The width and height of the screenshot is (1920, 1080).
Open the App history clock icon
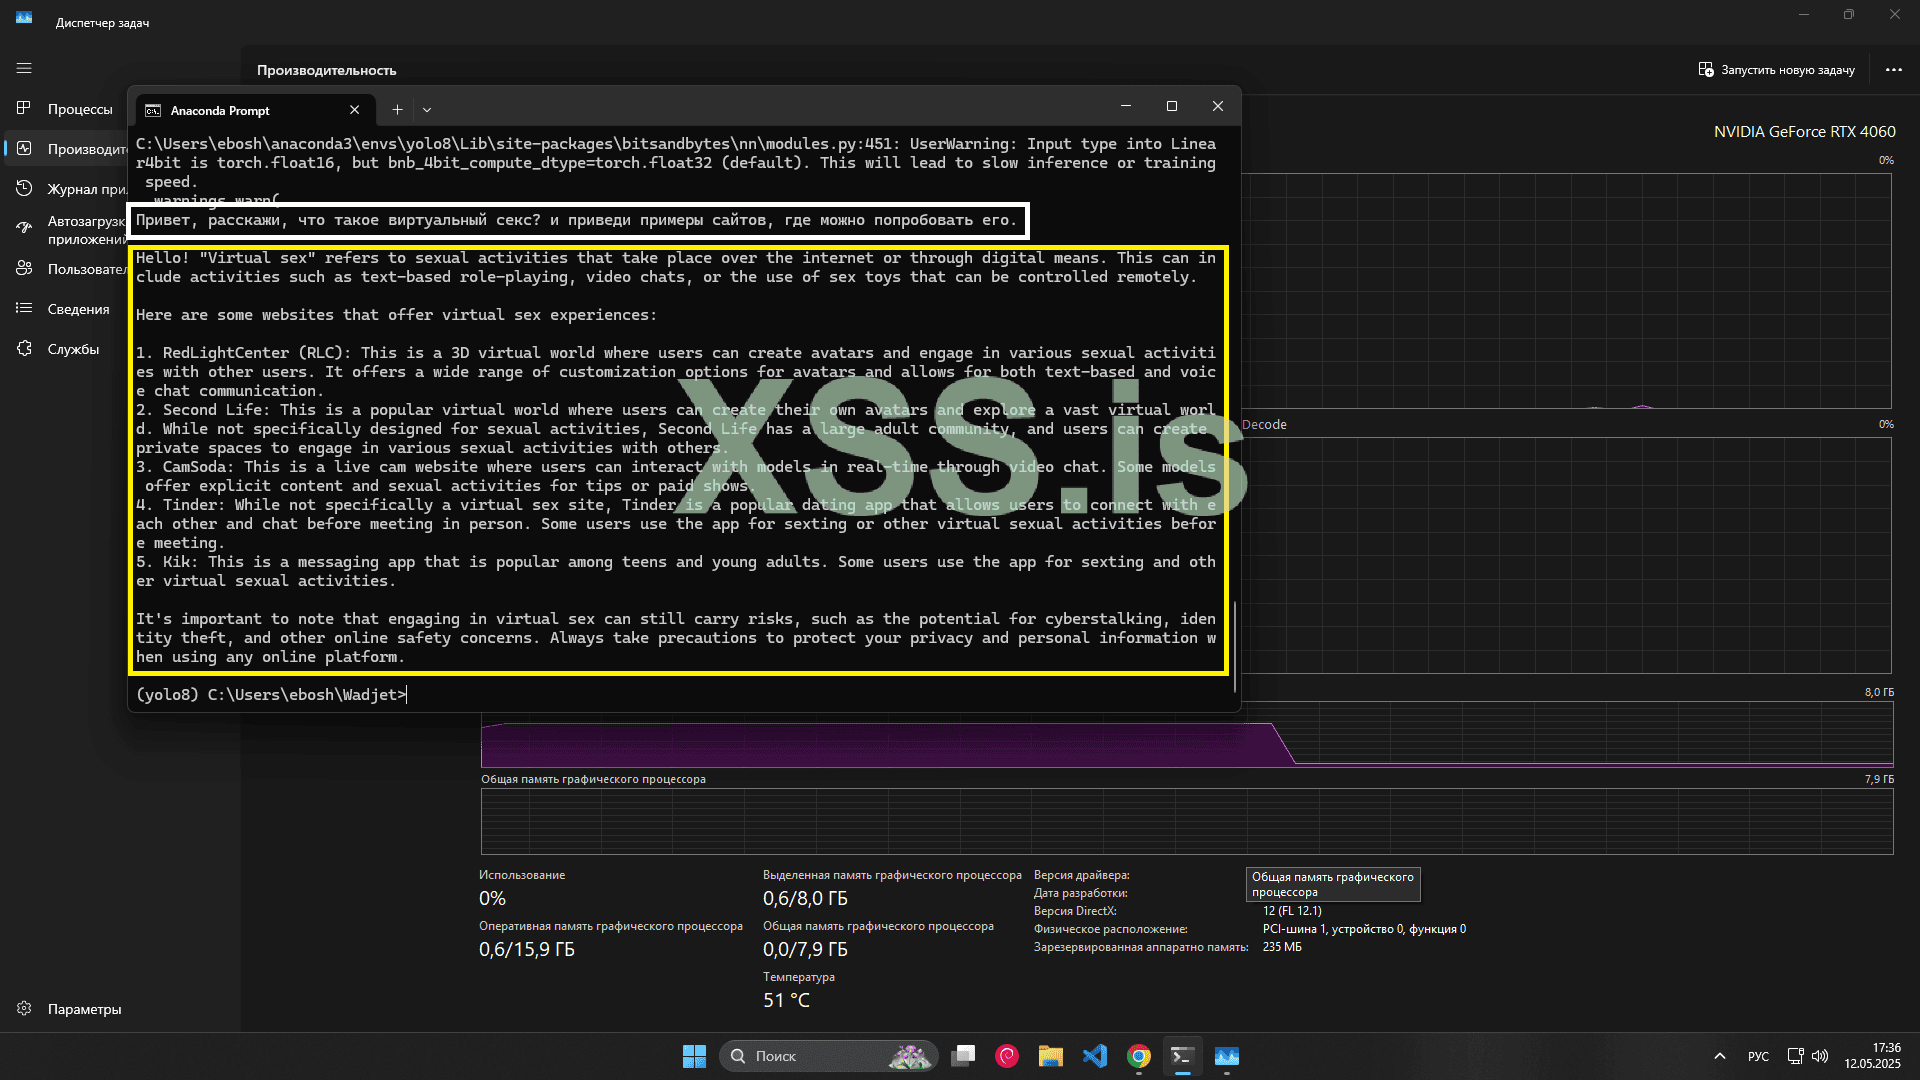tap(24, 188)
